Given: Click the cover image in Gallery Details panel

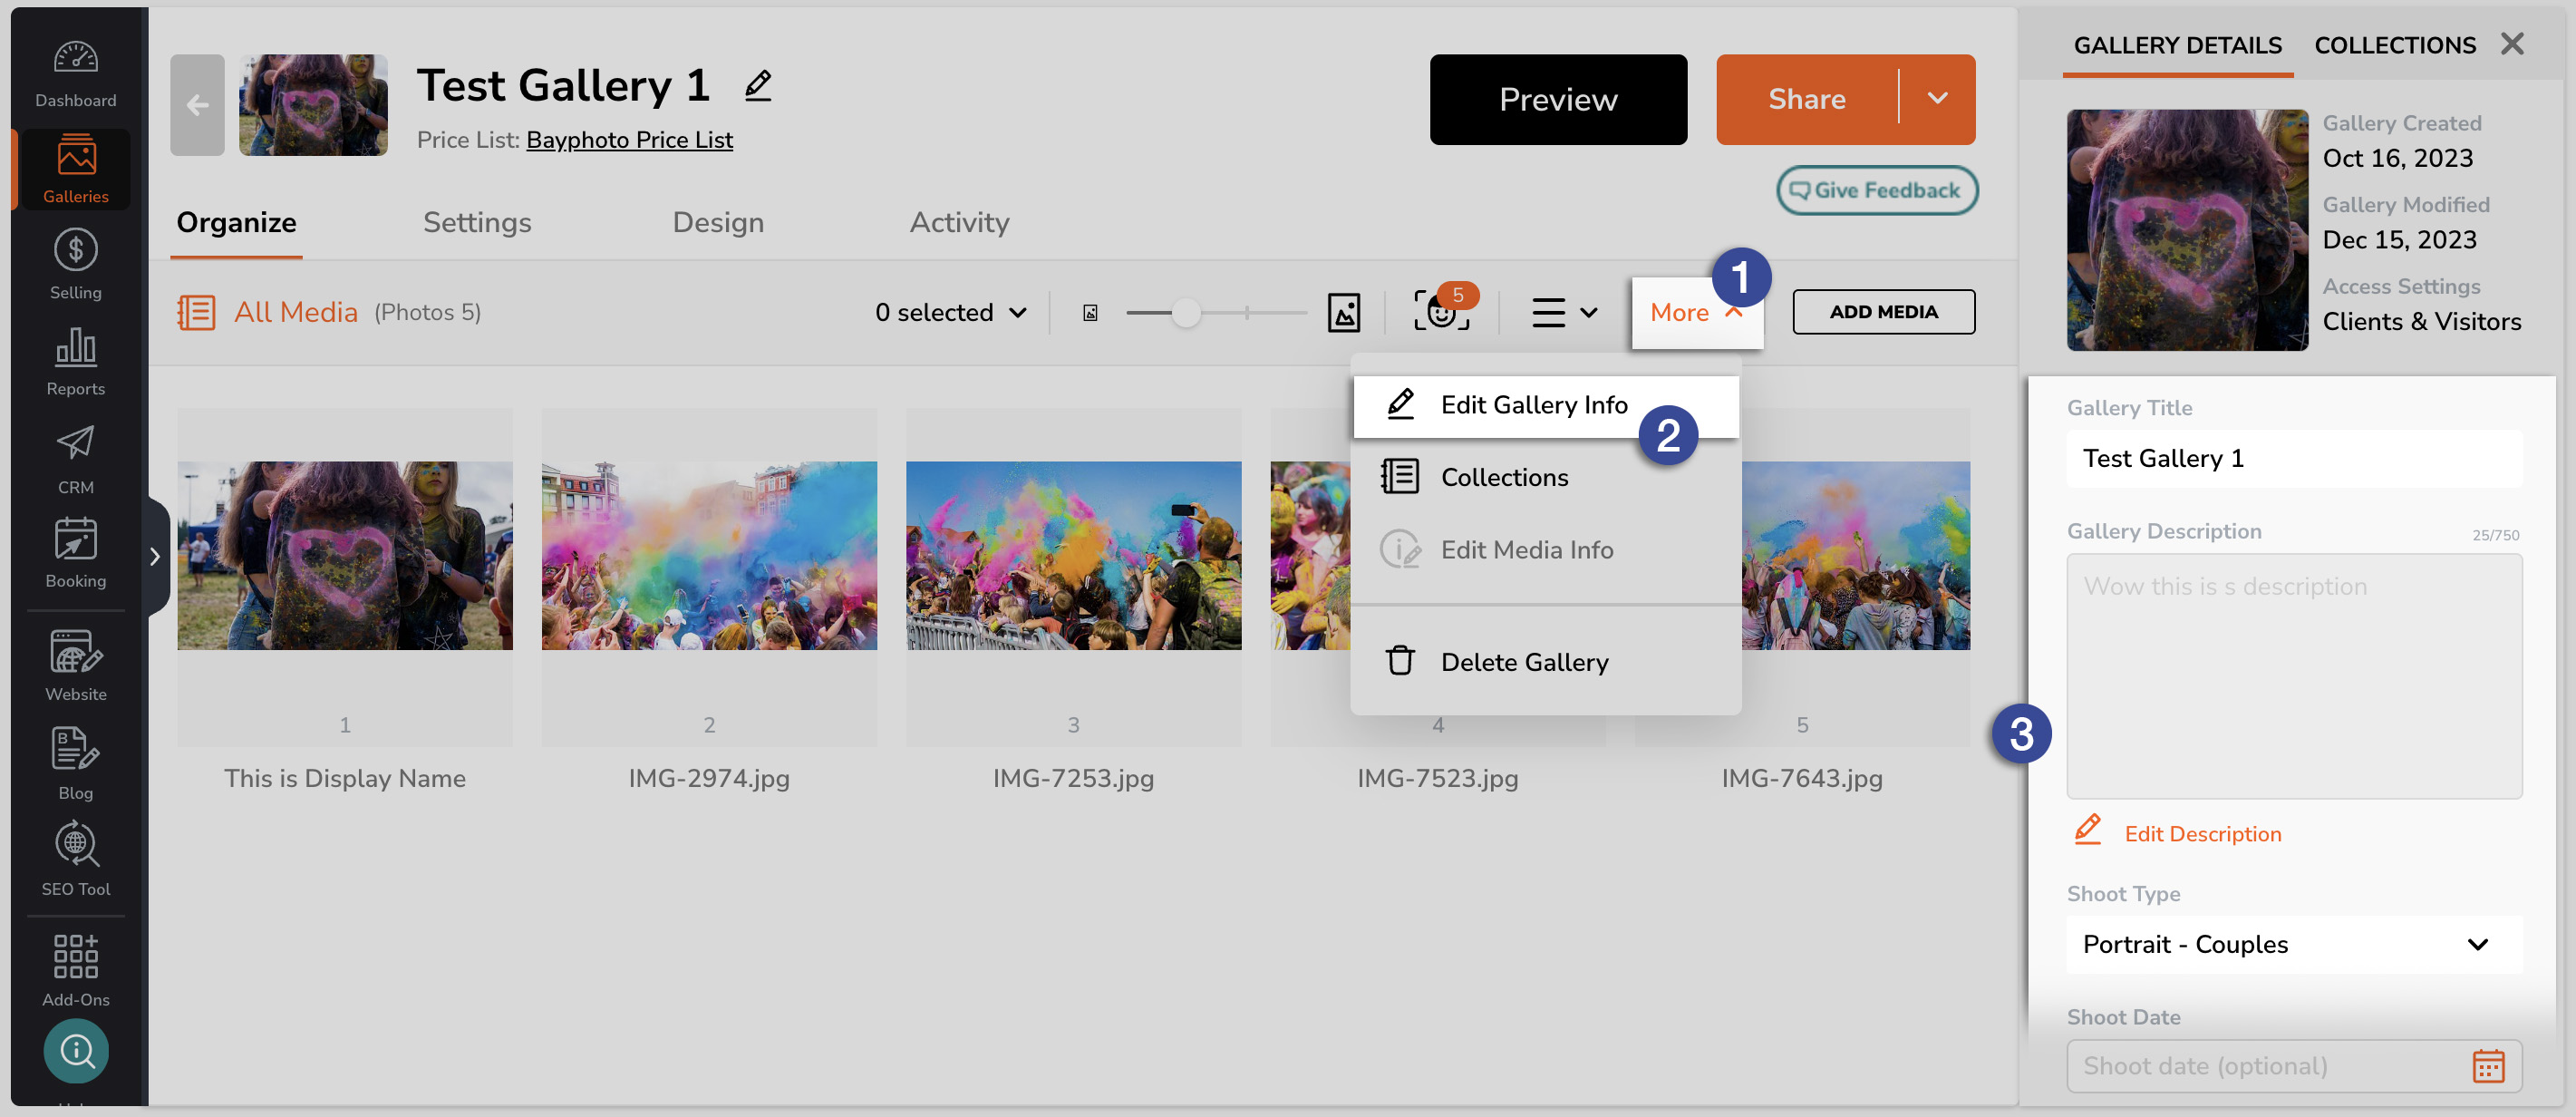Looking at the screenshot, I should [x=2187, y=230].
